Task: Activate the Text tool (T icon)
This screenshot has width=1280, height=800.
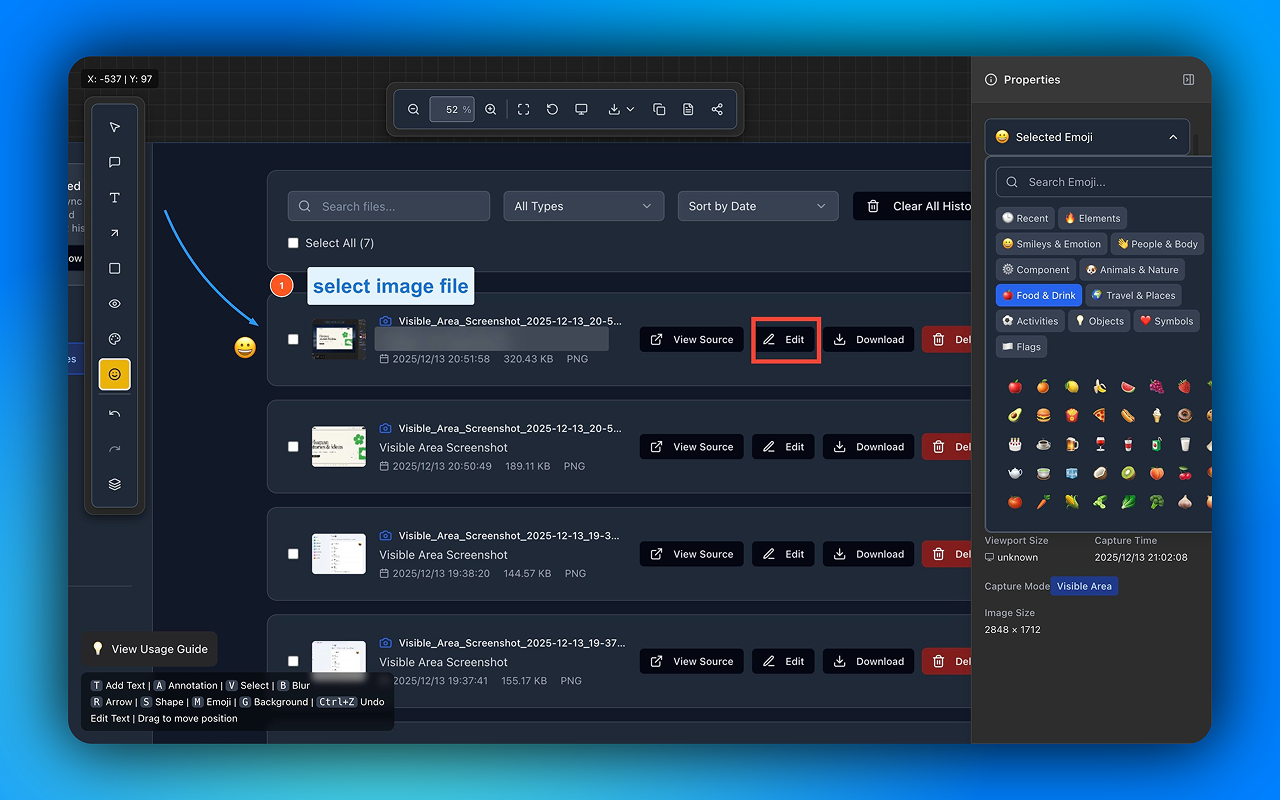Action: click(x=115, y=198)
